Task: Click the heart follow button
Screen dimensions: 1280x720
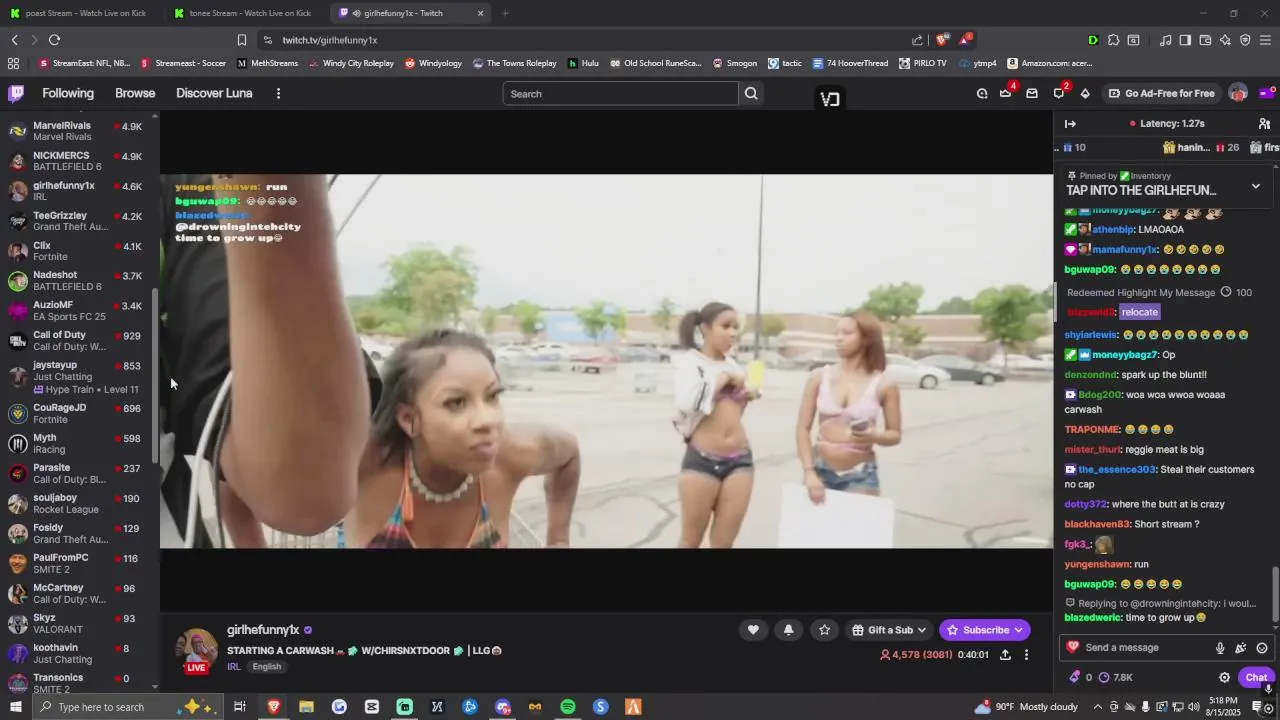Action: click(x=753, y=629)
